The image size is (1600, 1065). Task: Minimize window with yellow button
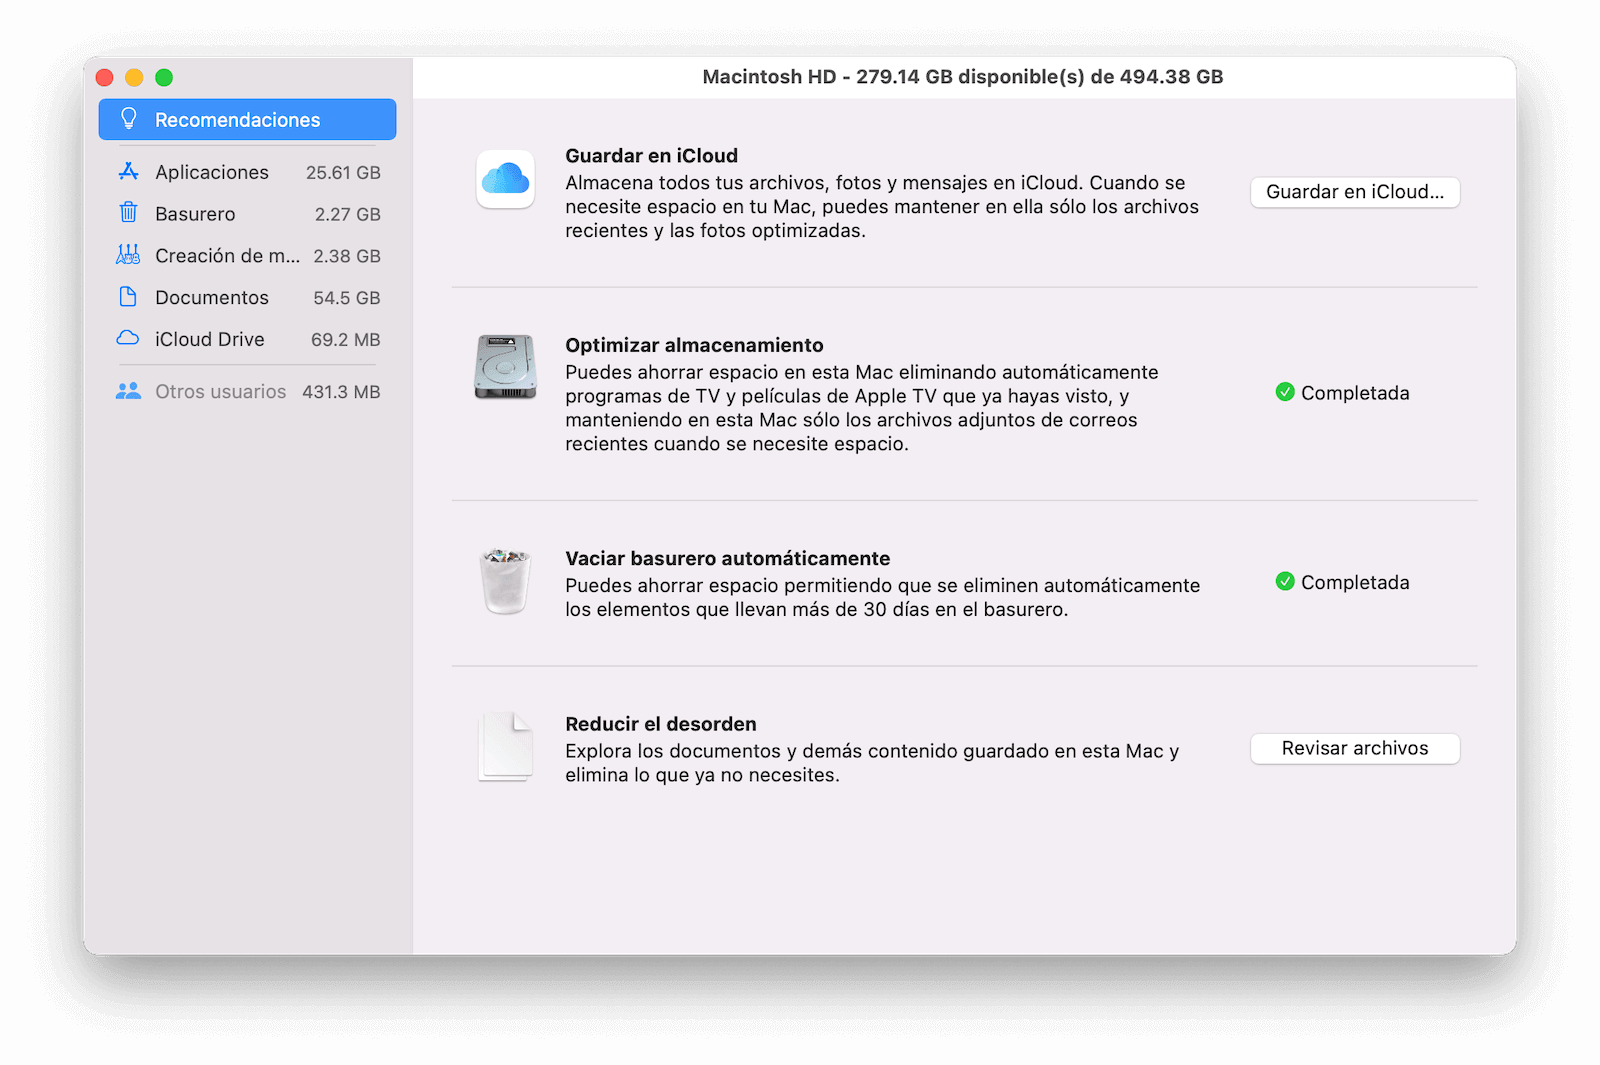(x=134, y=77)
